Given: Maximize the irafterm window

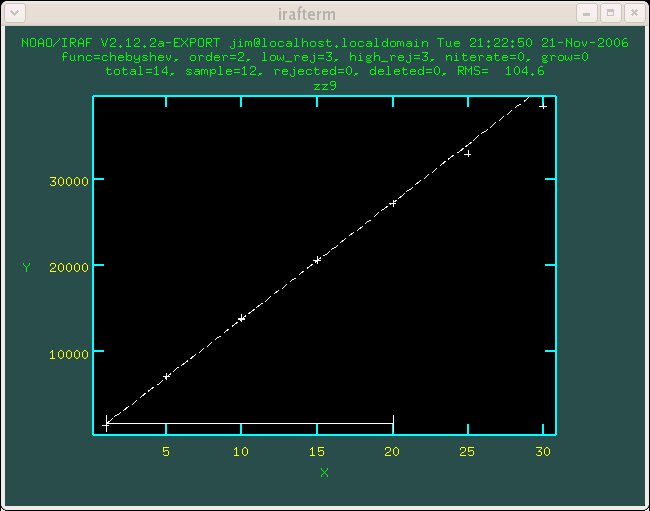Looking at the screenshot, I should 610,13.
